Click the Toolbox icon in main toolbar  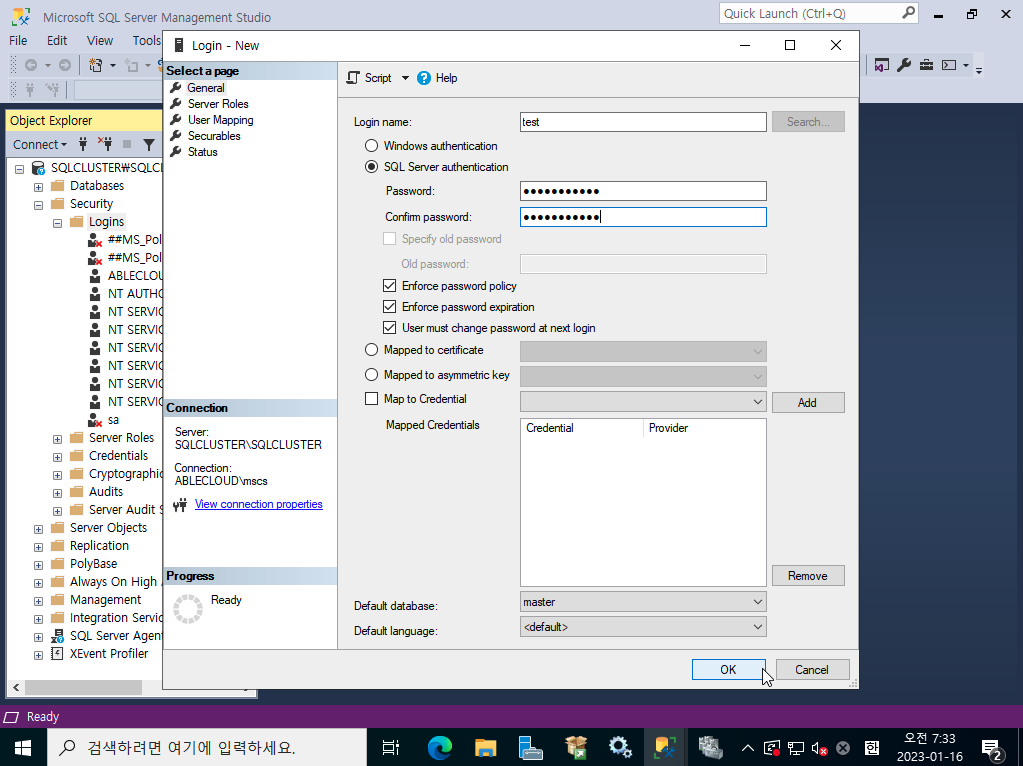point(926,65)
